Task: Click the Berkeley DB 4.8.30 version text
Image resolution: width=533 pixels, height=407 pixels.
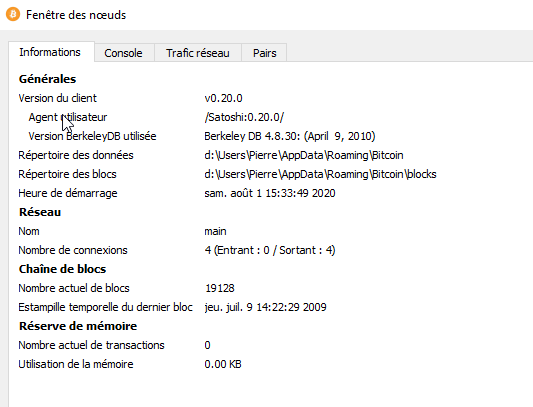Action: (x=290, y=136)
